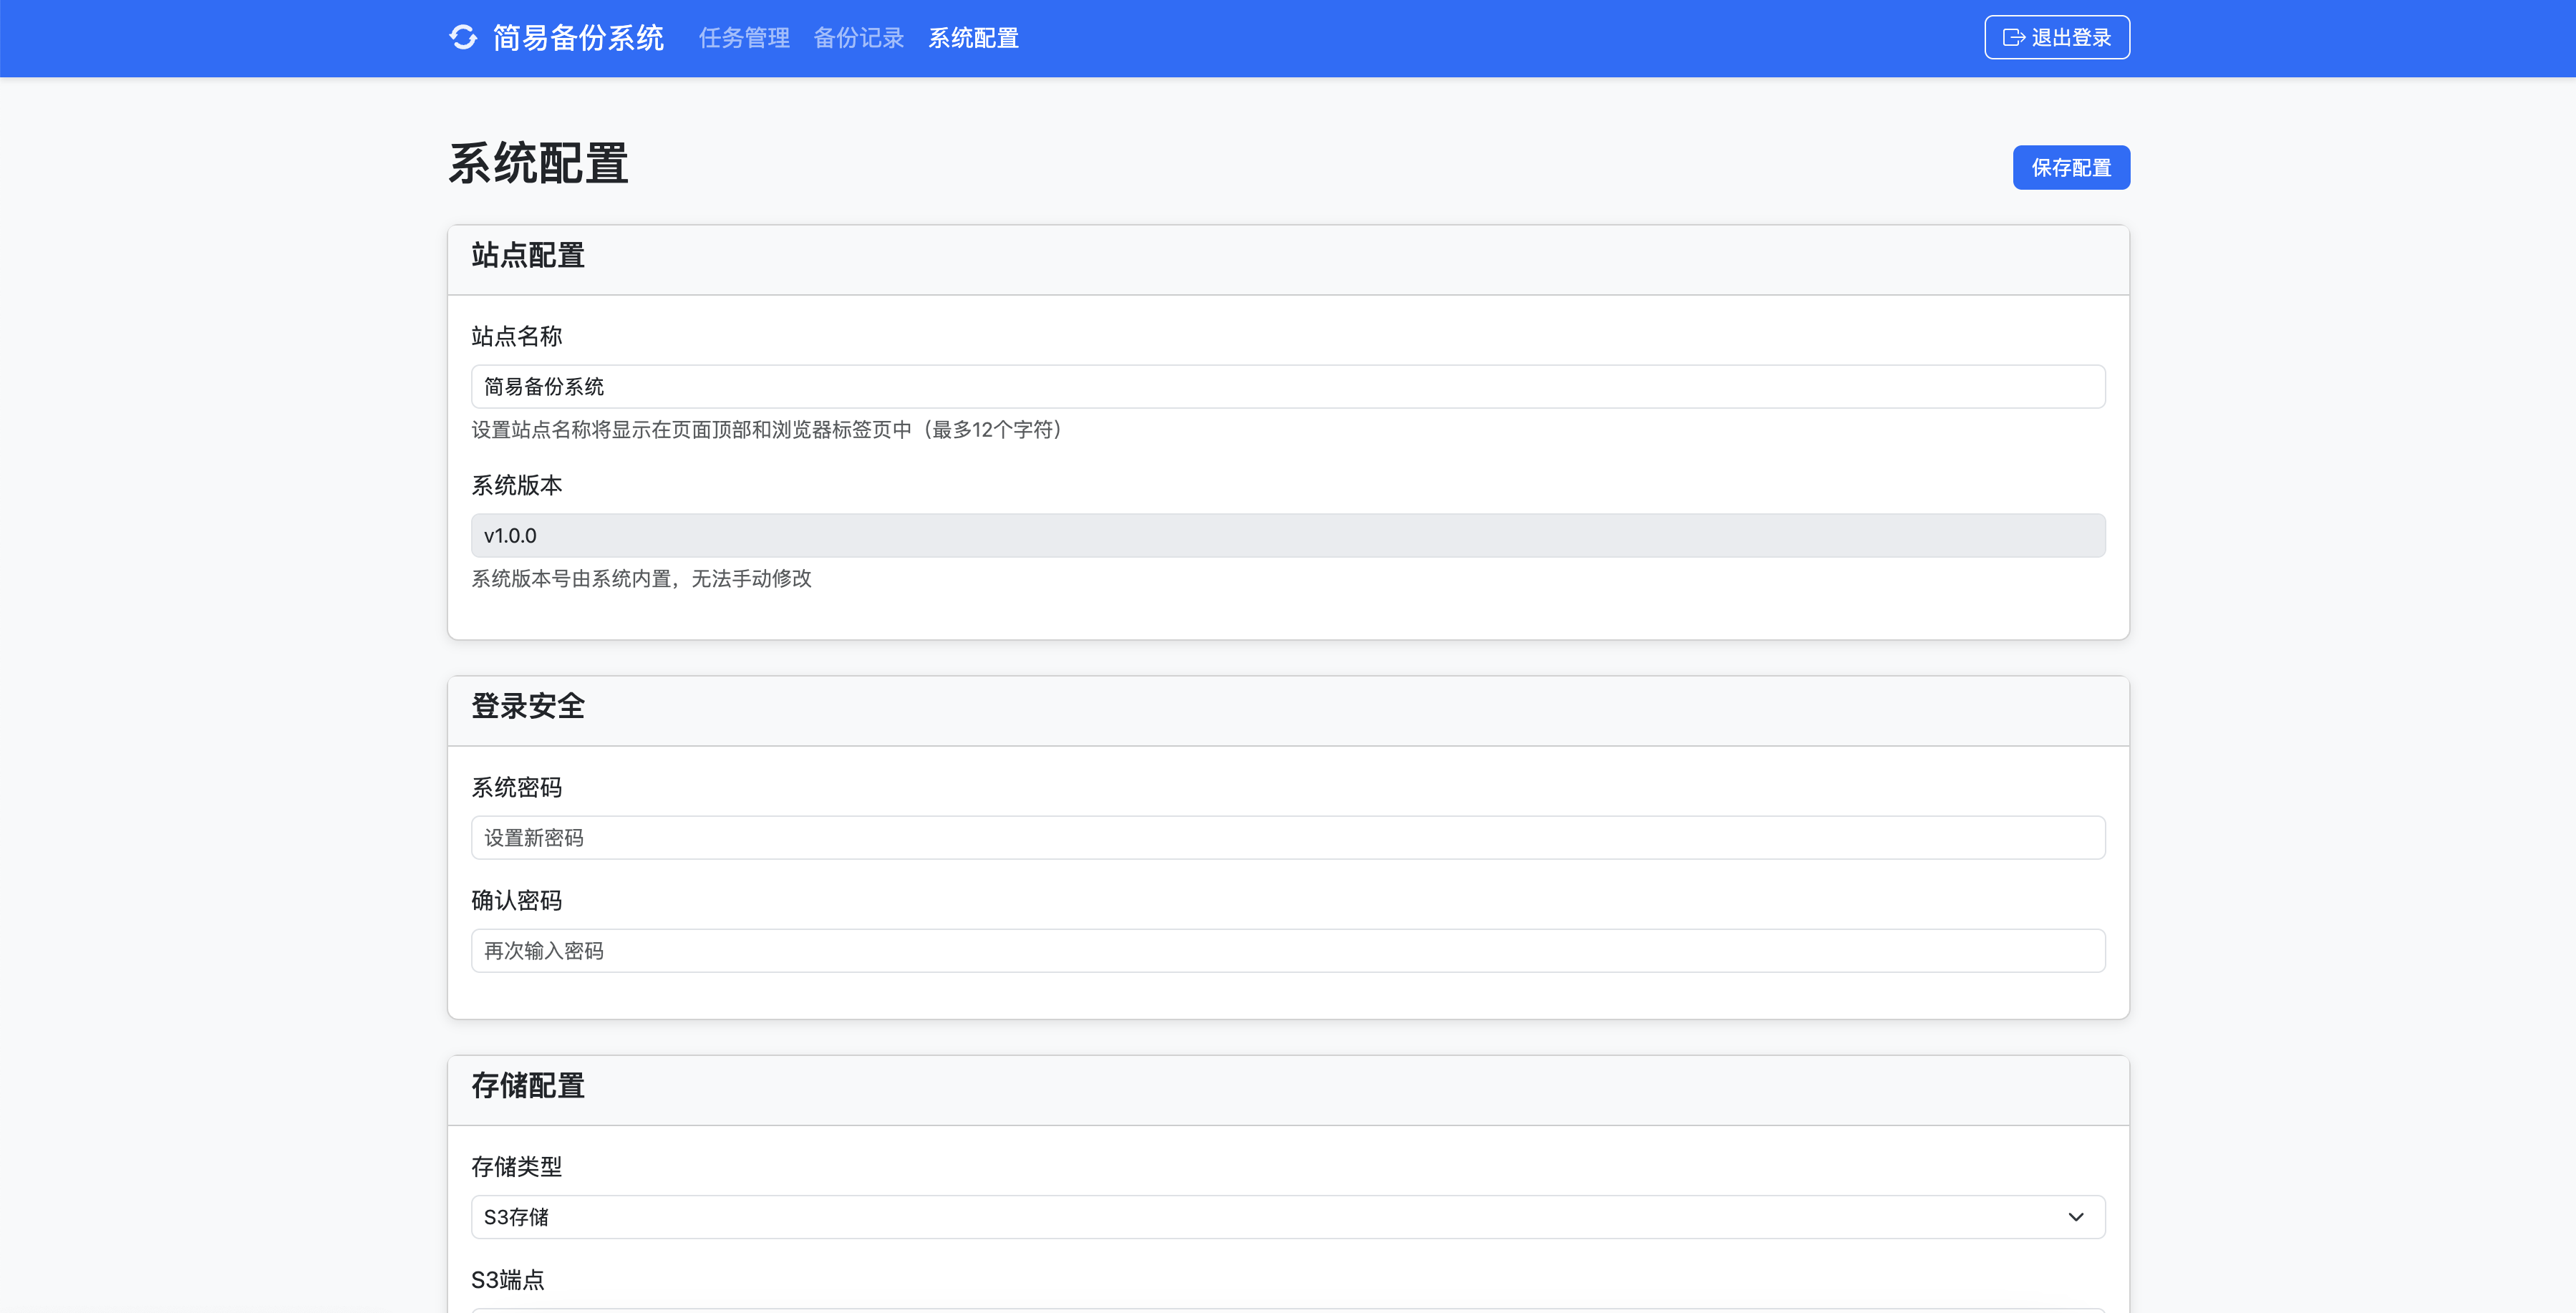Focus the 站点名称 input field
Screen dimensions: 2576x1313
1287,387
